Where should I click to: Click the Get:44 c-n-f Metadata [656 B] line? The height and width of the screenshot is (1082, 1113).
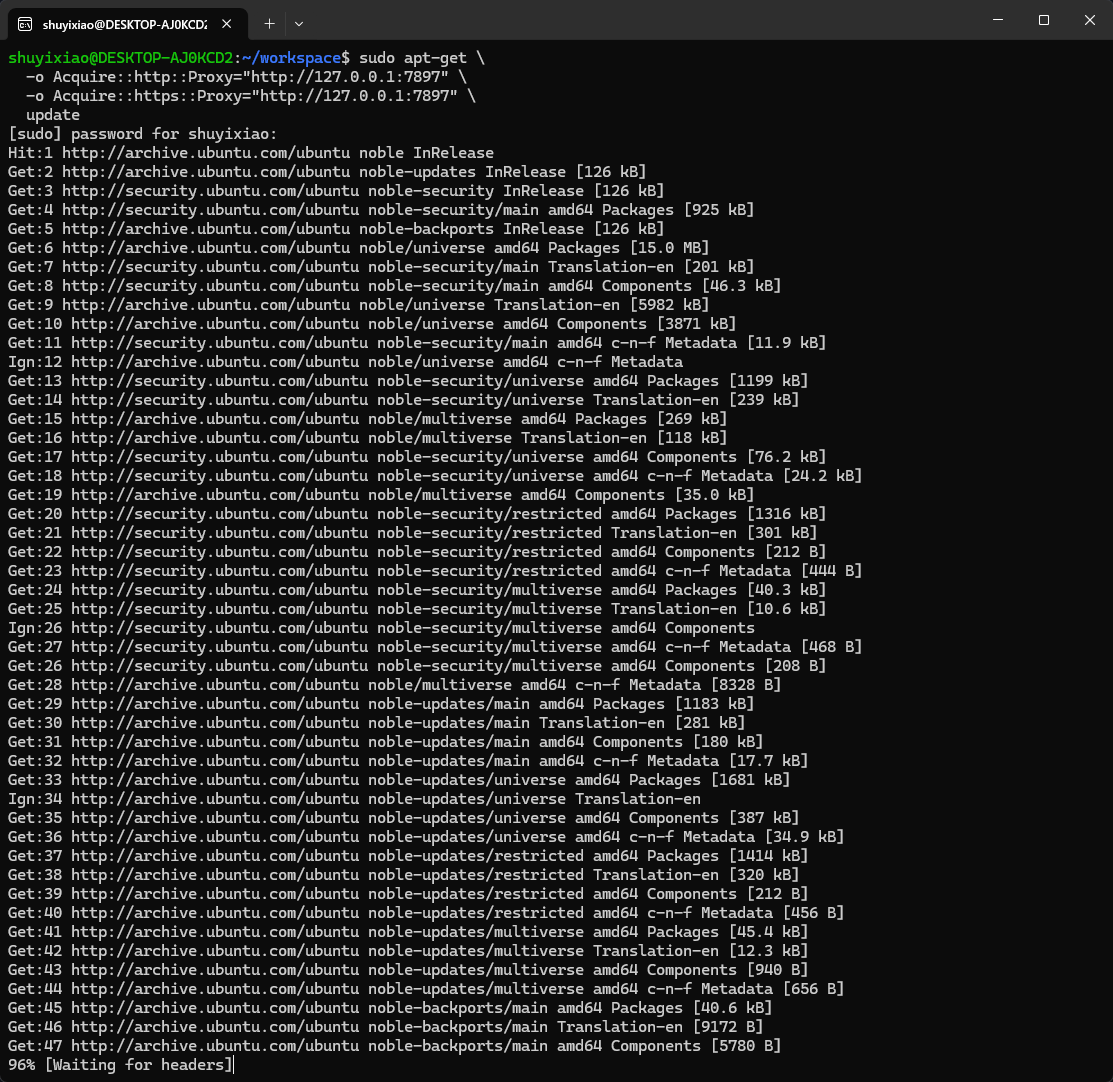(426, 989)
